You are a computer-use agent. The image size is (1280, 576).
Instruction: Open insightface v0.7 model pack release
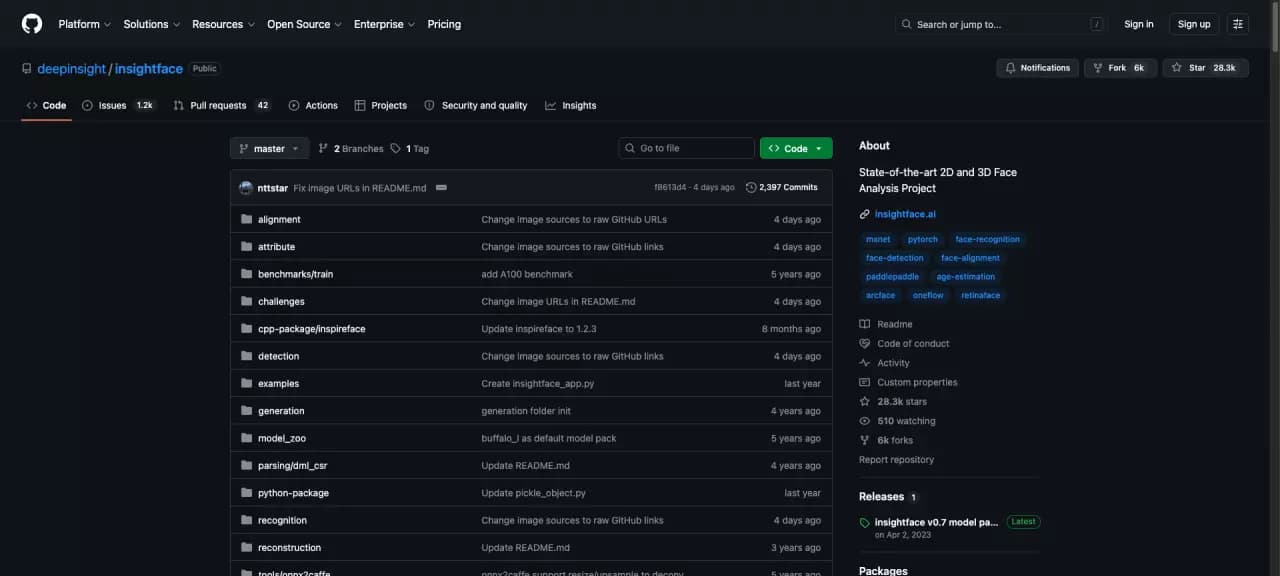click(x=936, y=522)
